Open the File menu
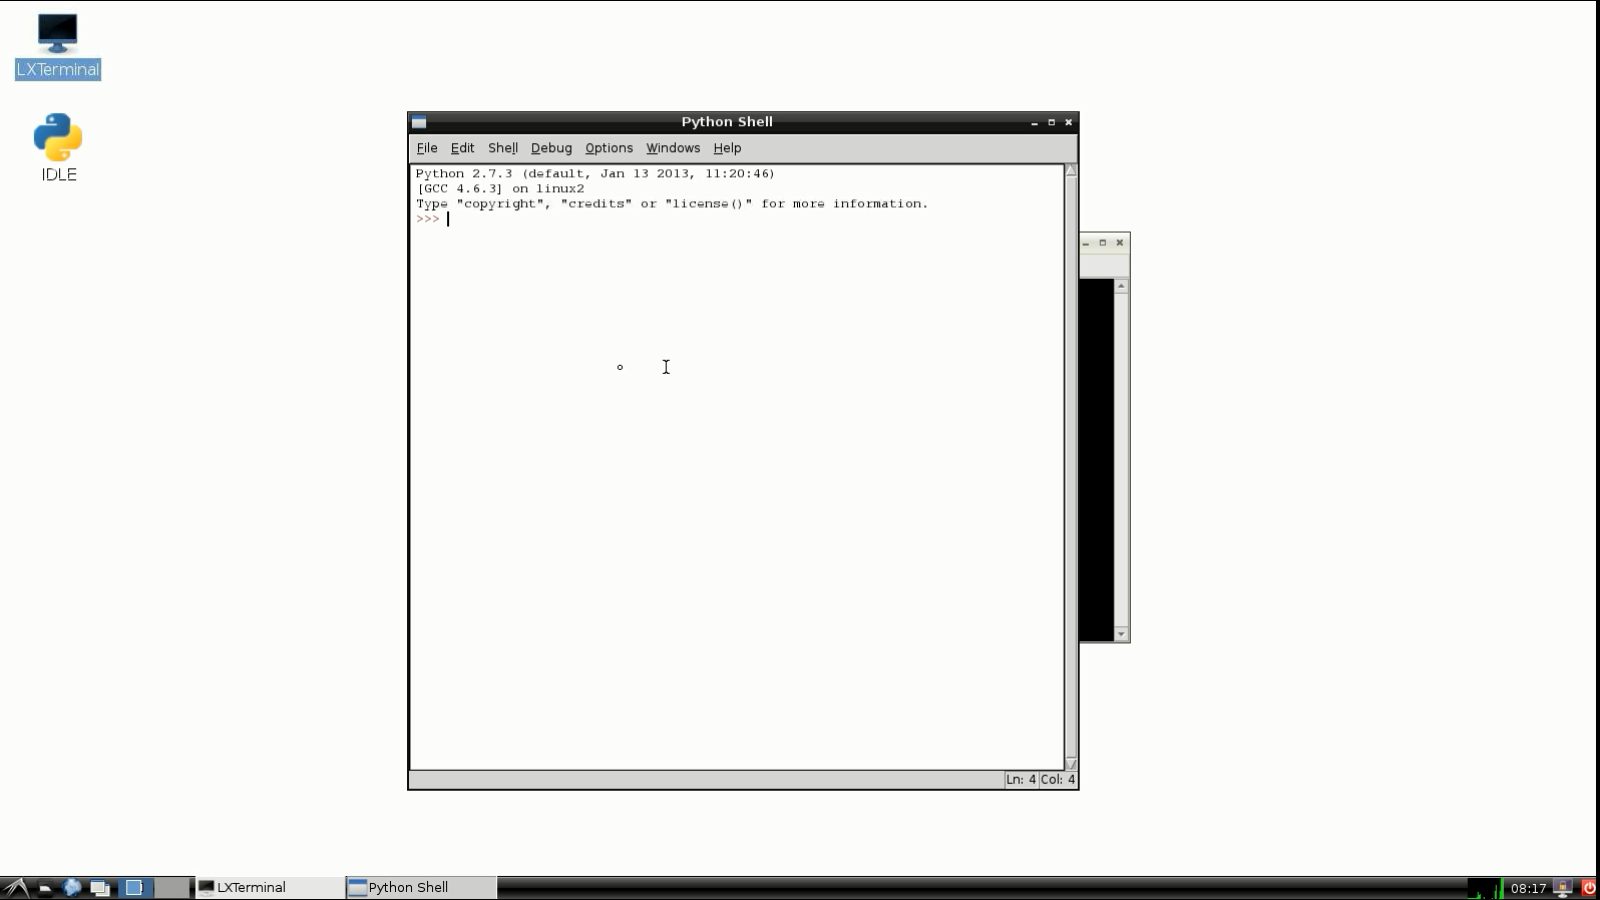The width and height of the screenshot is (1600, 900). pos(426,148)
